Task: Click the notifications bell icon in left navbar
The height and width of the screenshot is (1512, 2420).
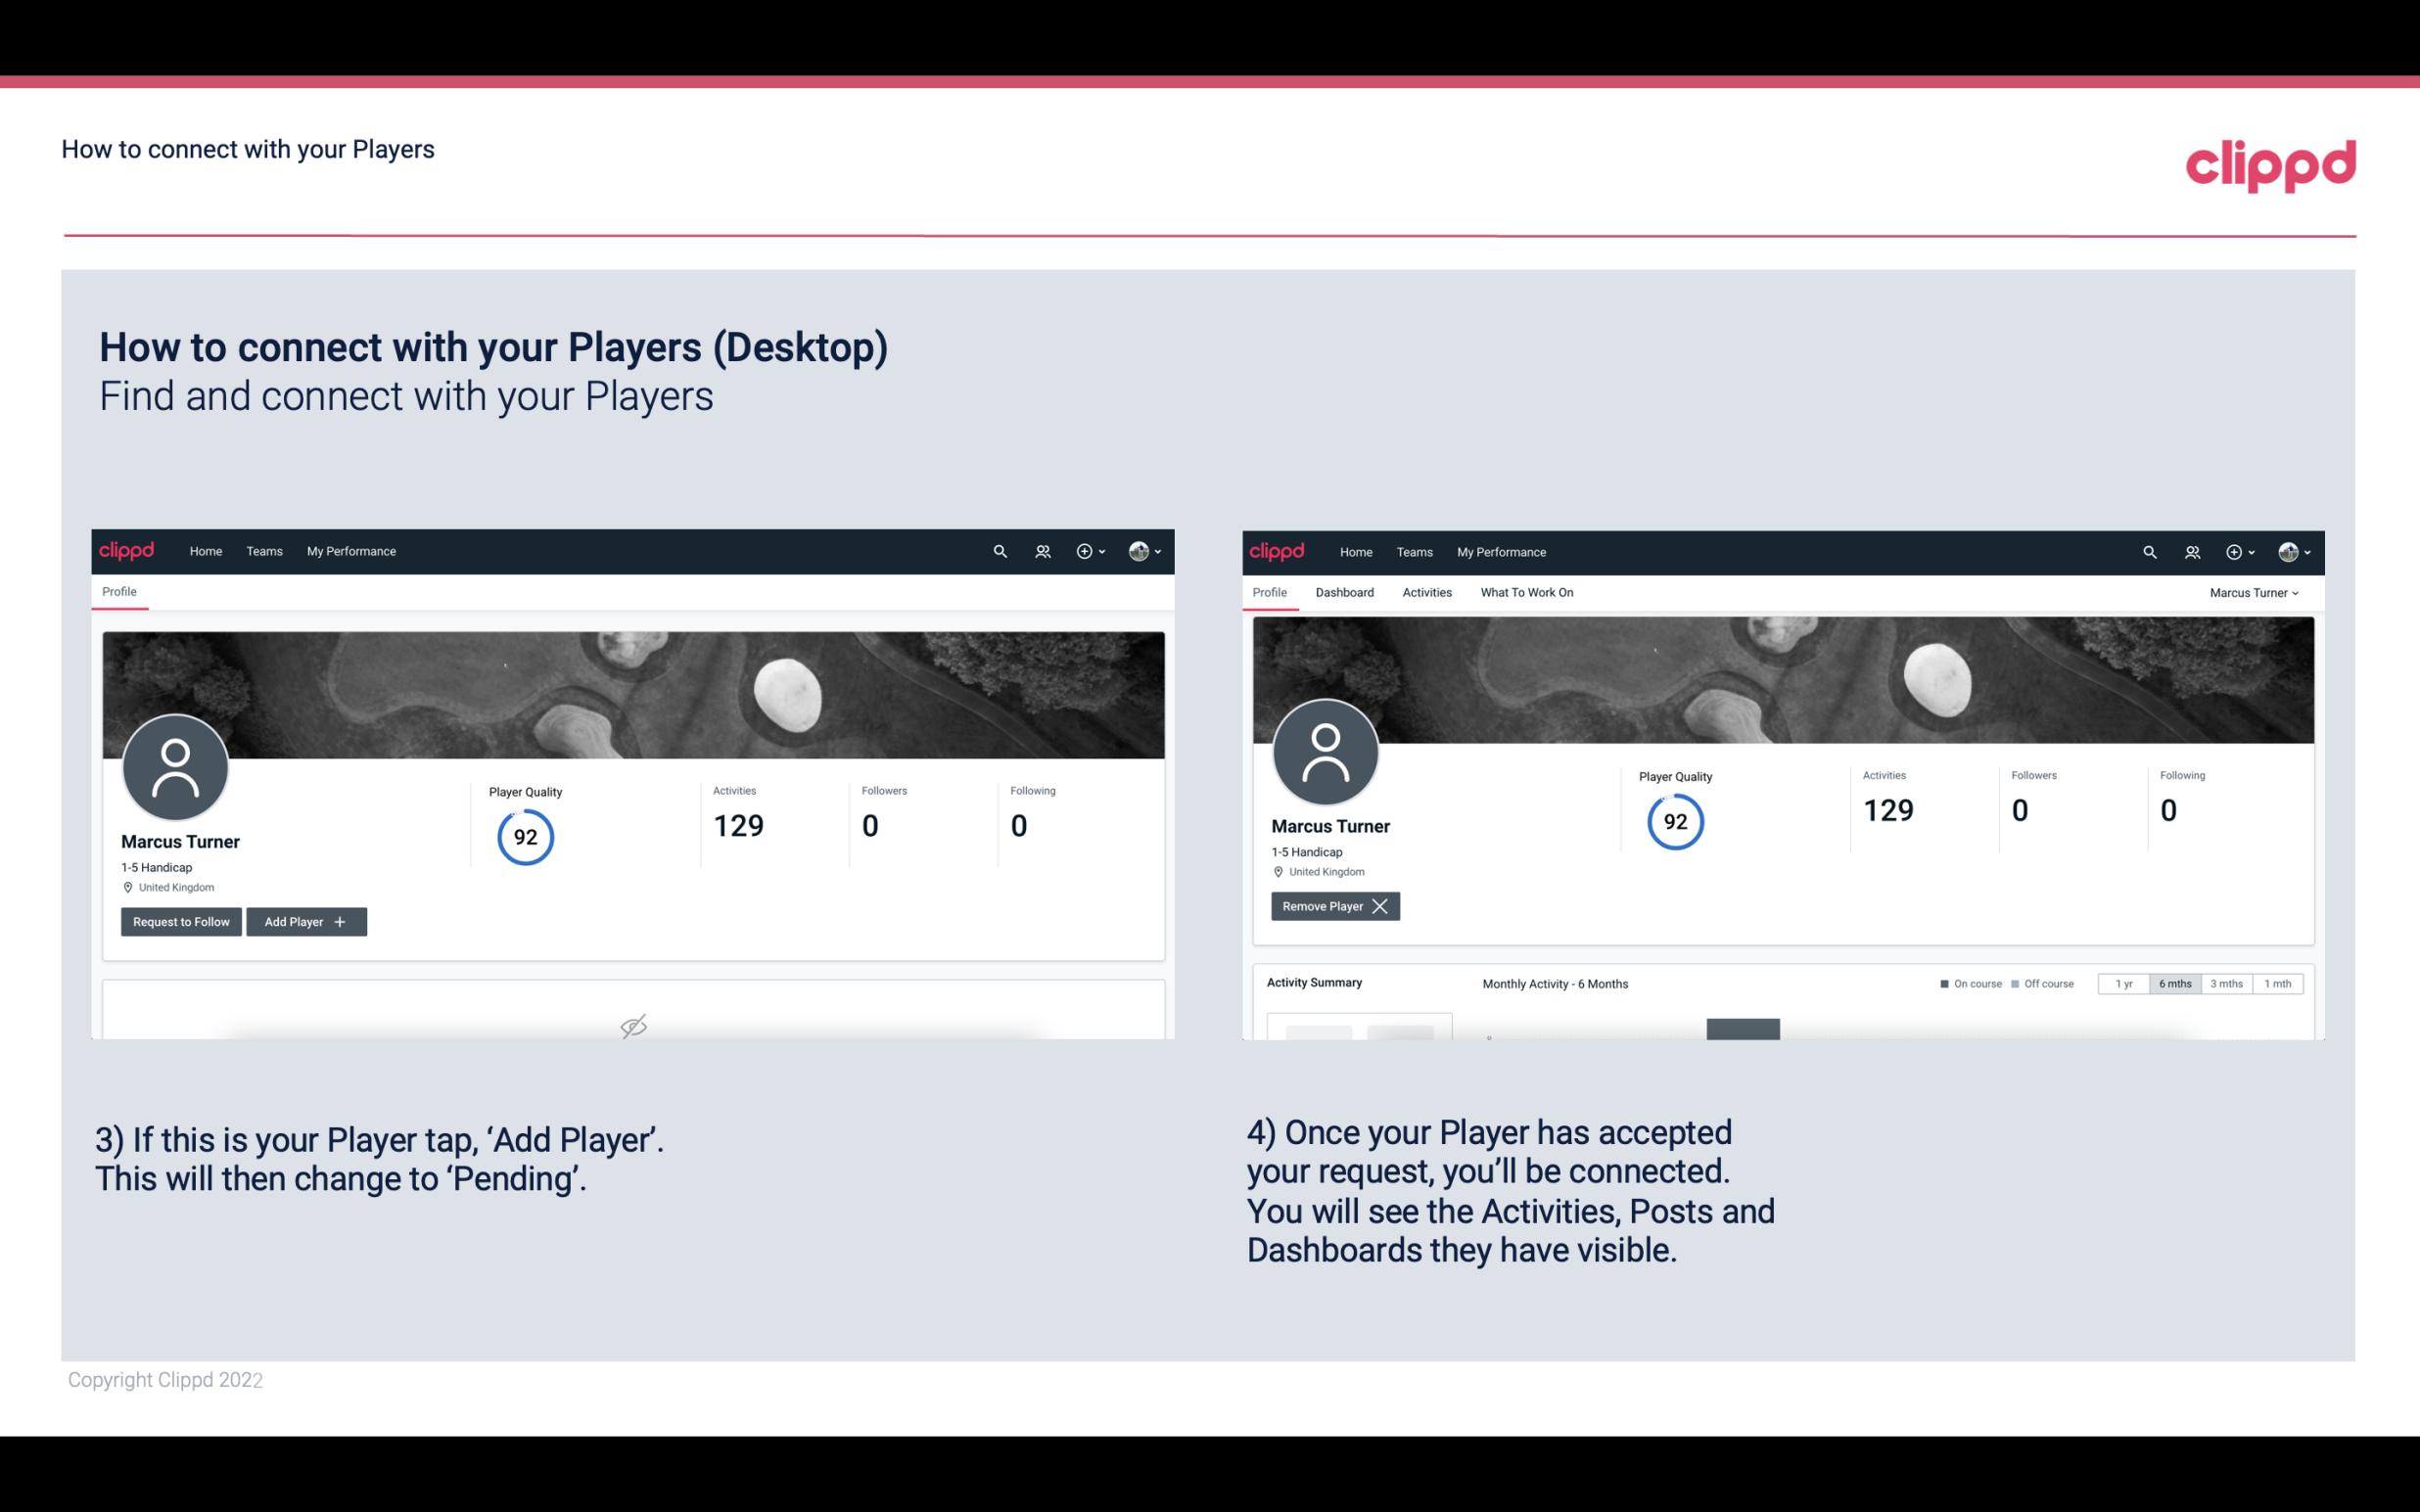Action: point(1040,550)
